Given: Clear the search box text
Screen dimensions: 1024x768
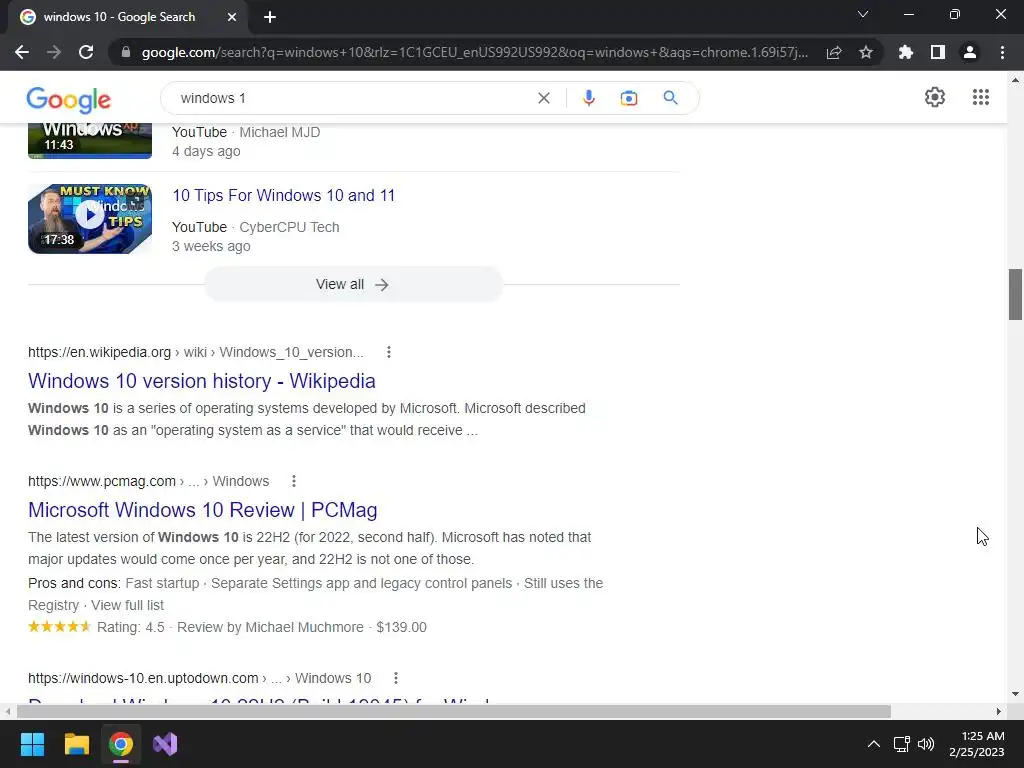Looking at the screenshot, I should (543, 98).
